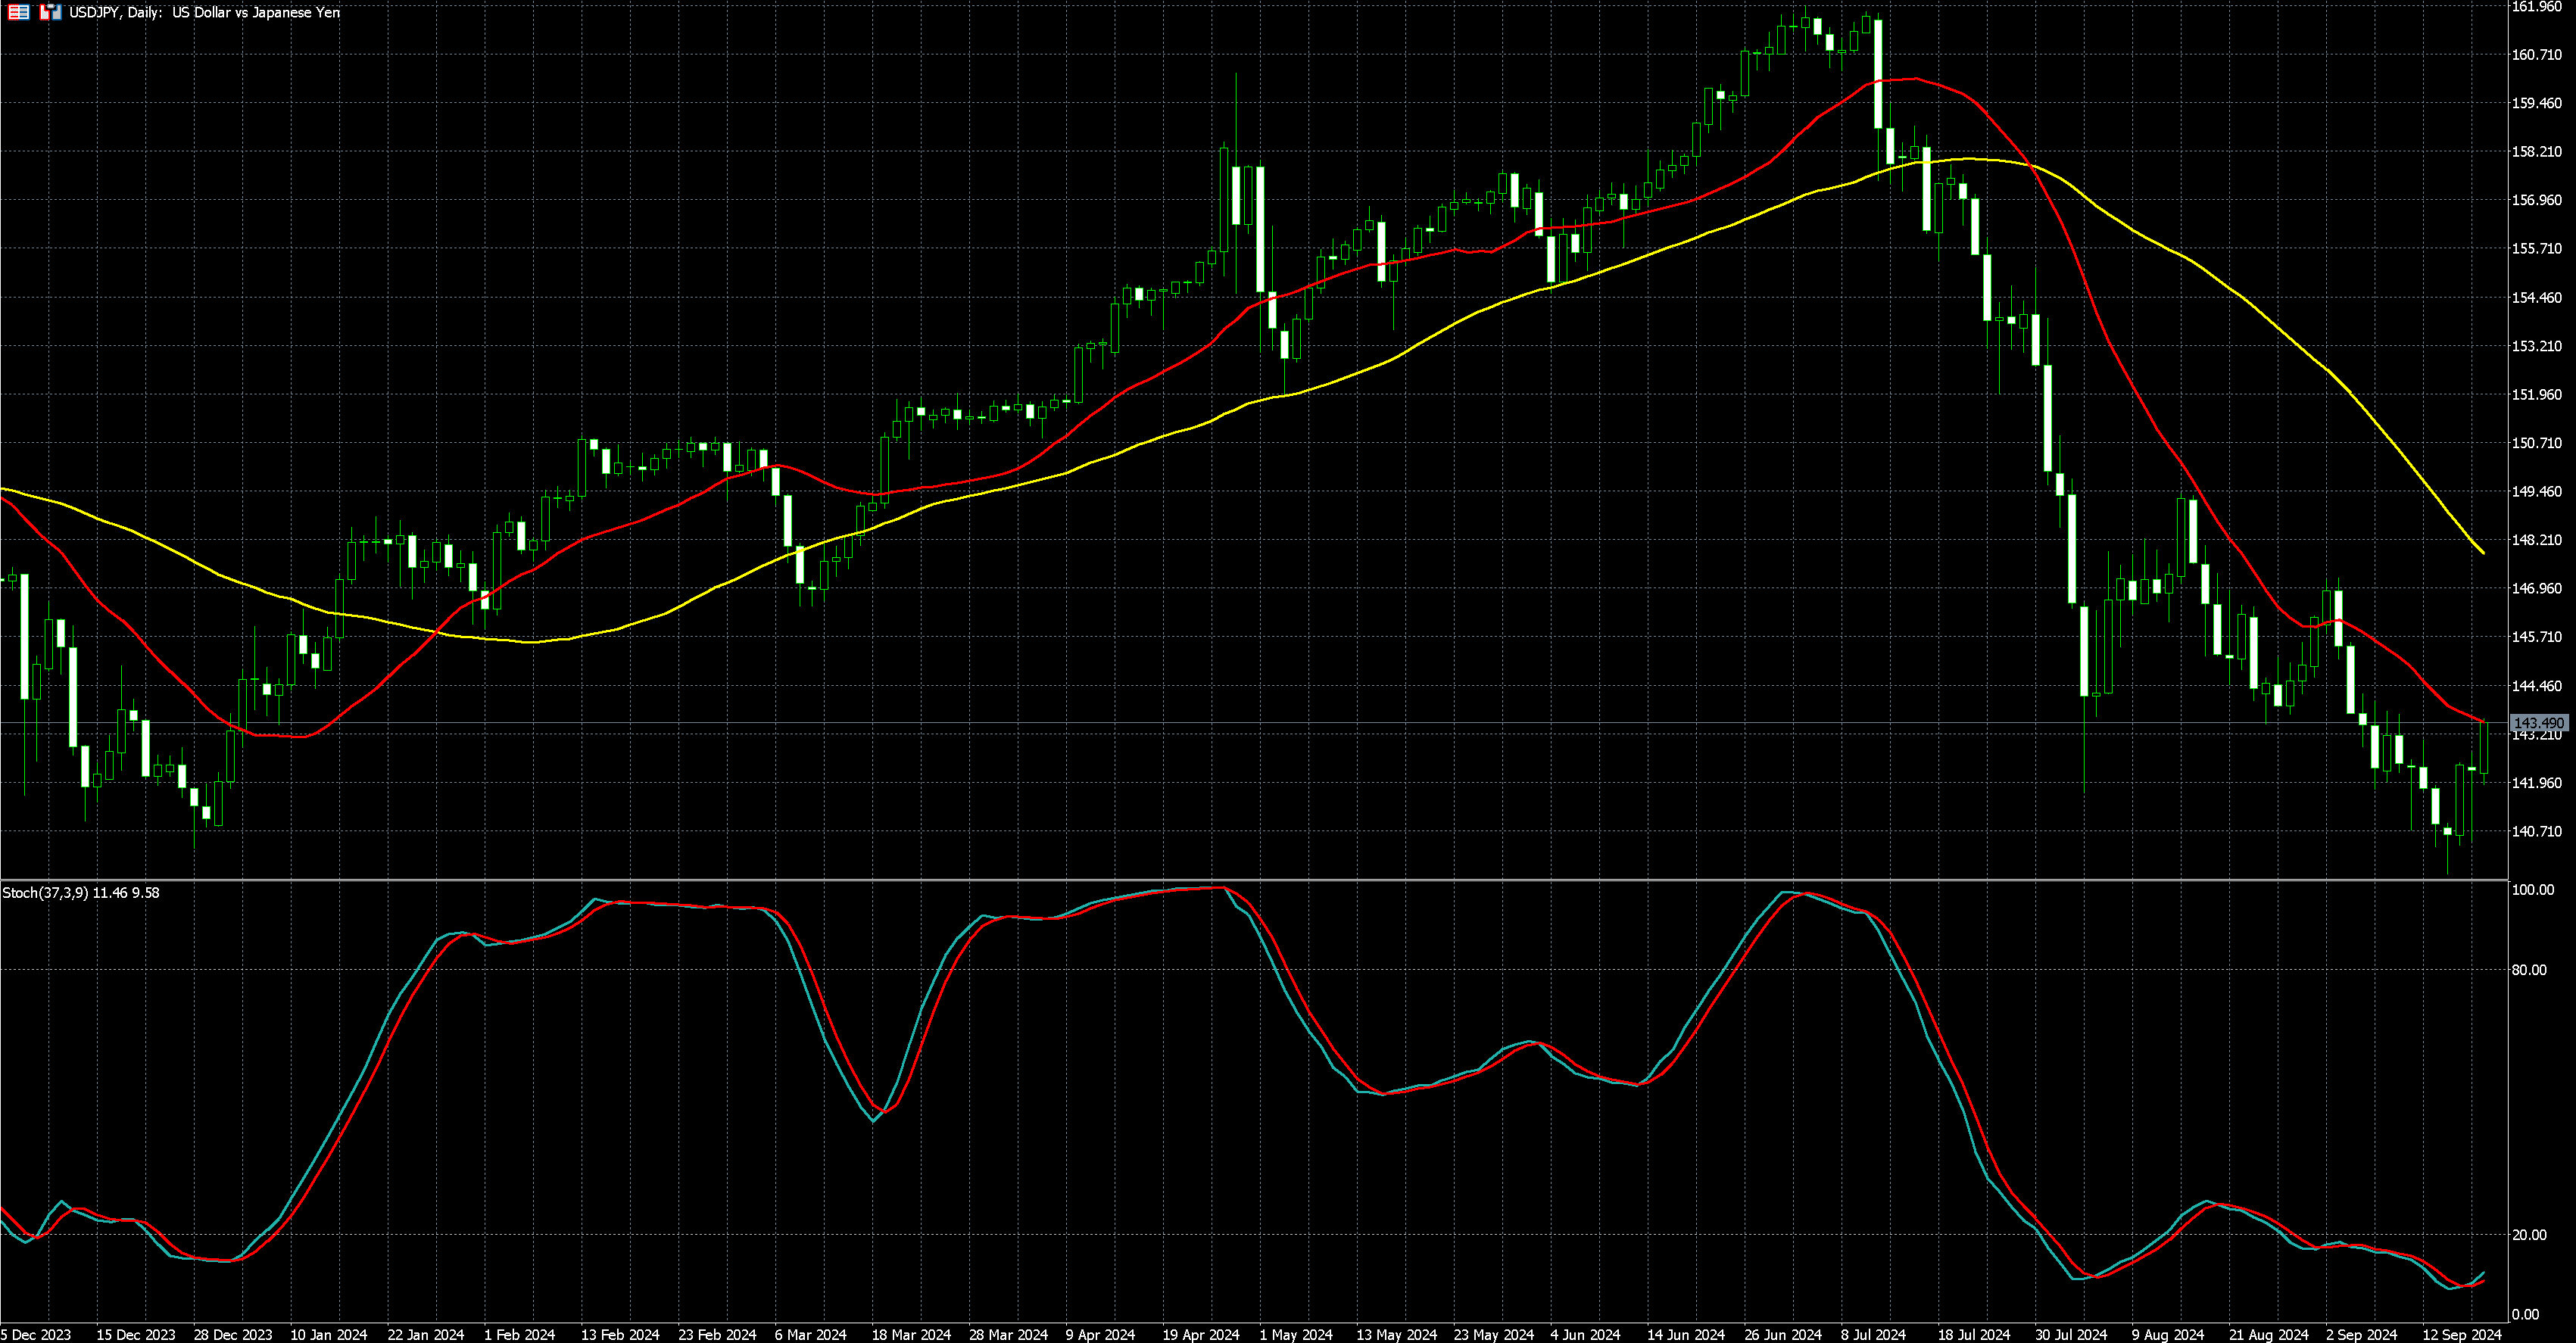Click the 20.00 stochastic level label
Viewport: 2576px width, 1343px height.
[x=2529, y=1235]
